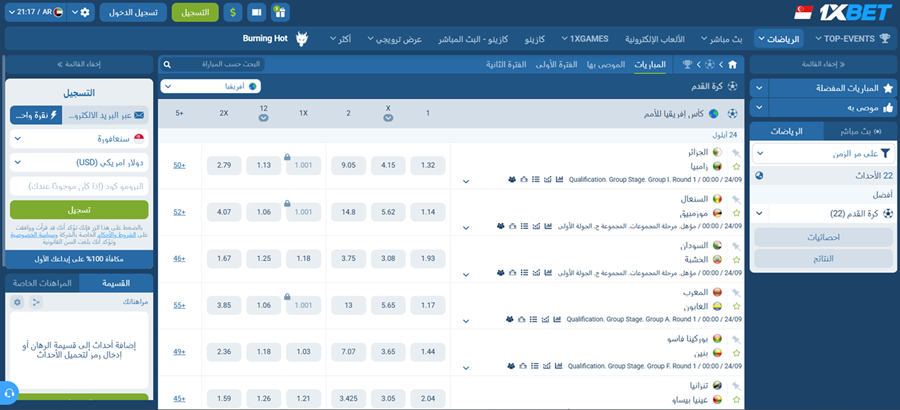Open the wallet/card icon in top bar

pyautogui.click(x=257, y=12)
